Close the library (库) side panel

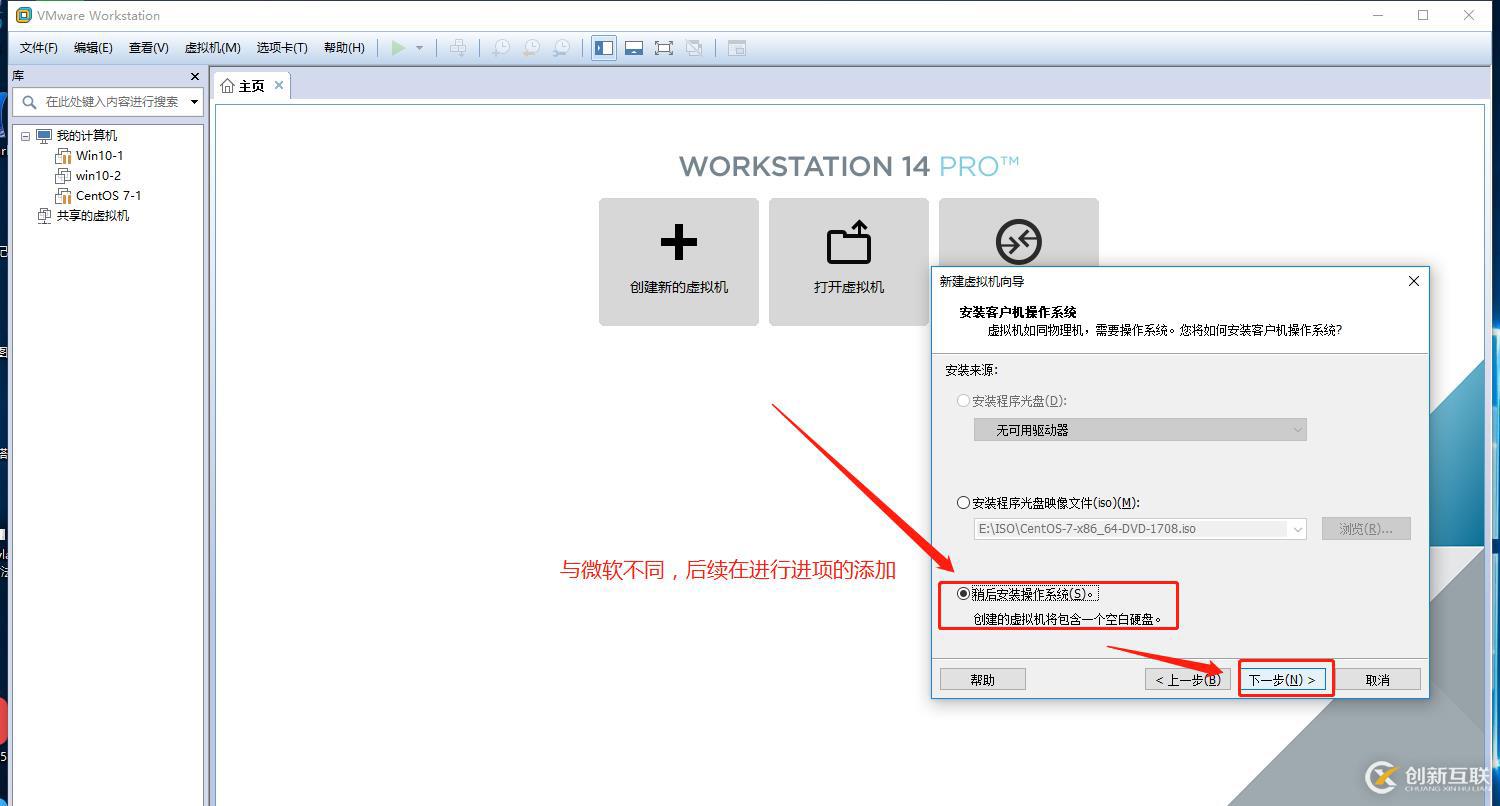pos(194,76)
